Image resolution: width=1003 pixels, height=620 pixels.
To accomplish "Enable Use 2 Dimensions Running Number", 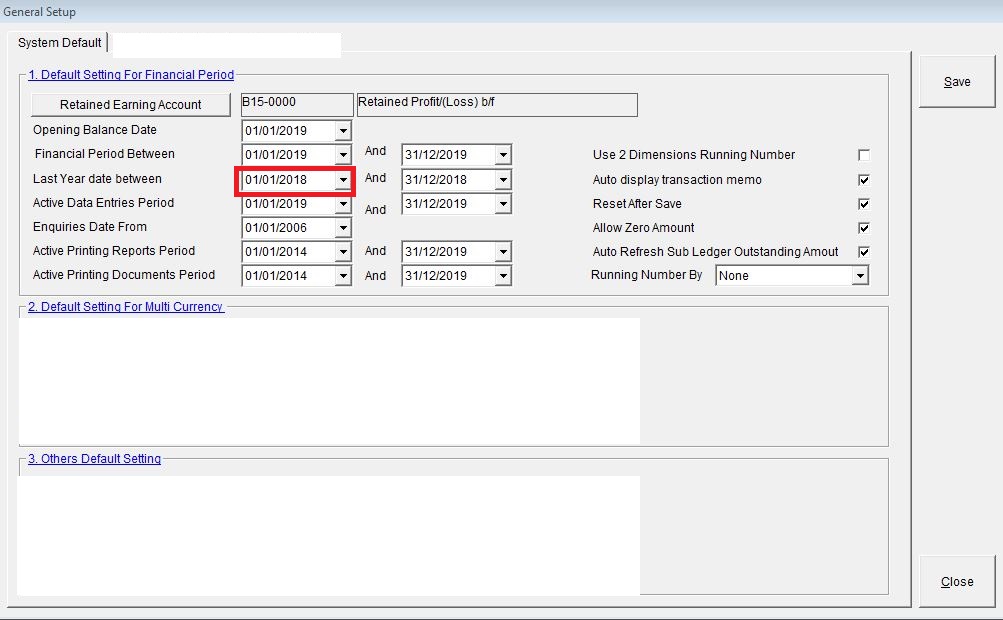I will tap(864, 155).
